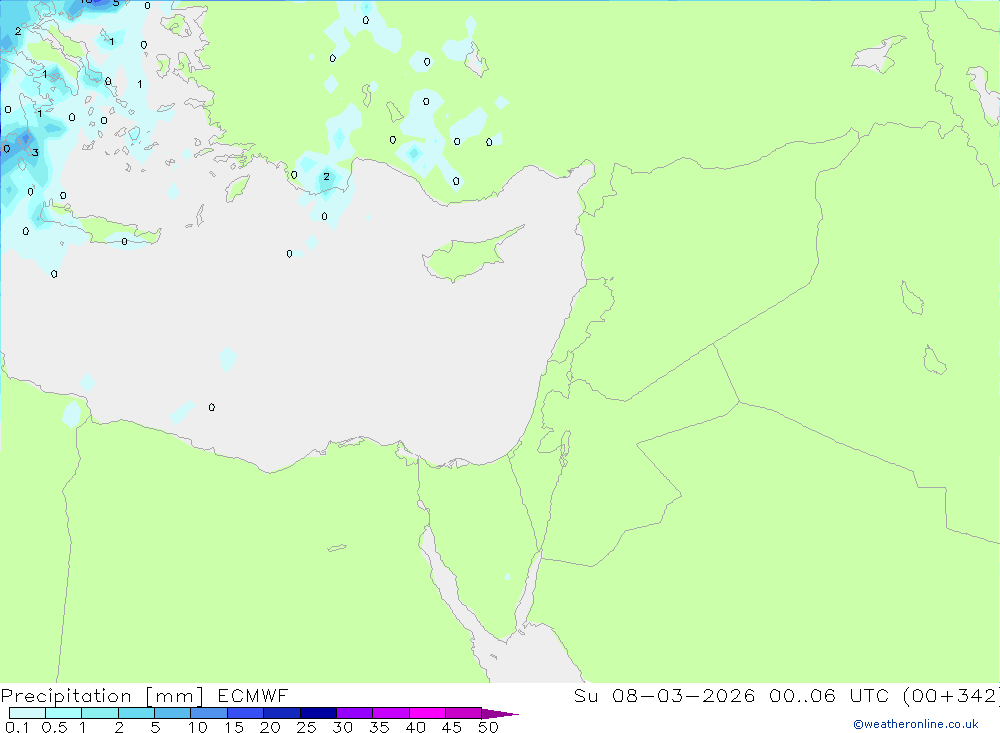Click the island of Crete on the map

click(x=102, y=225)
